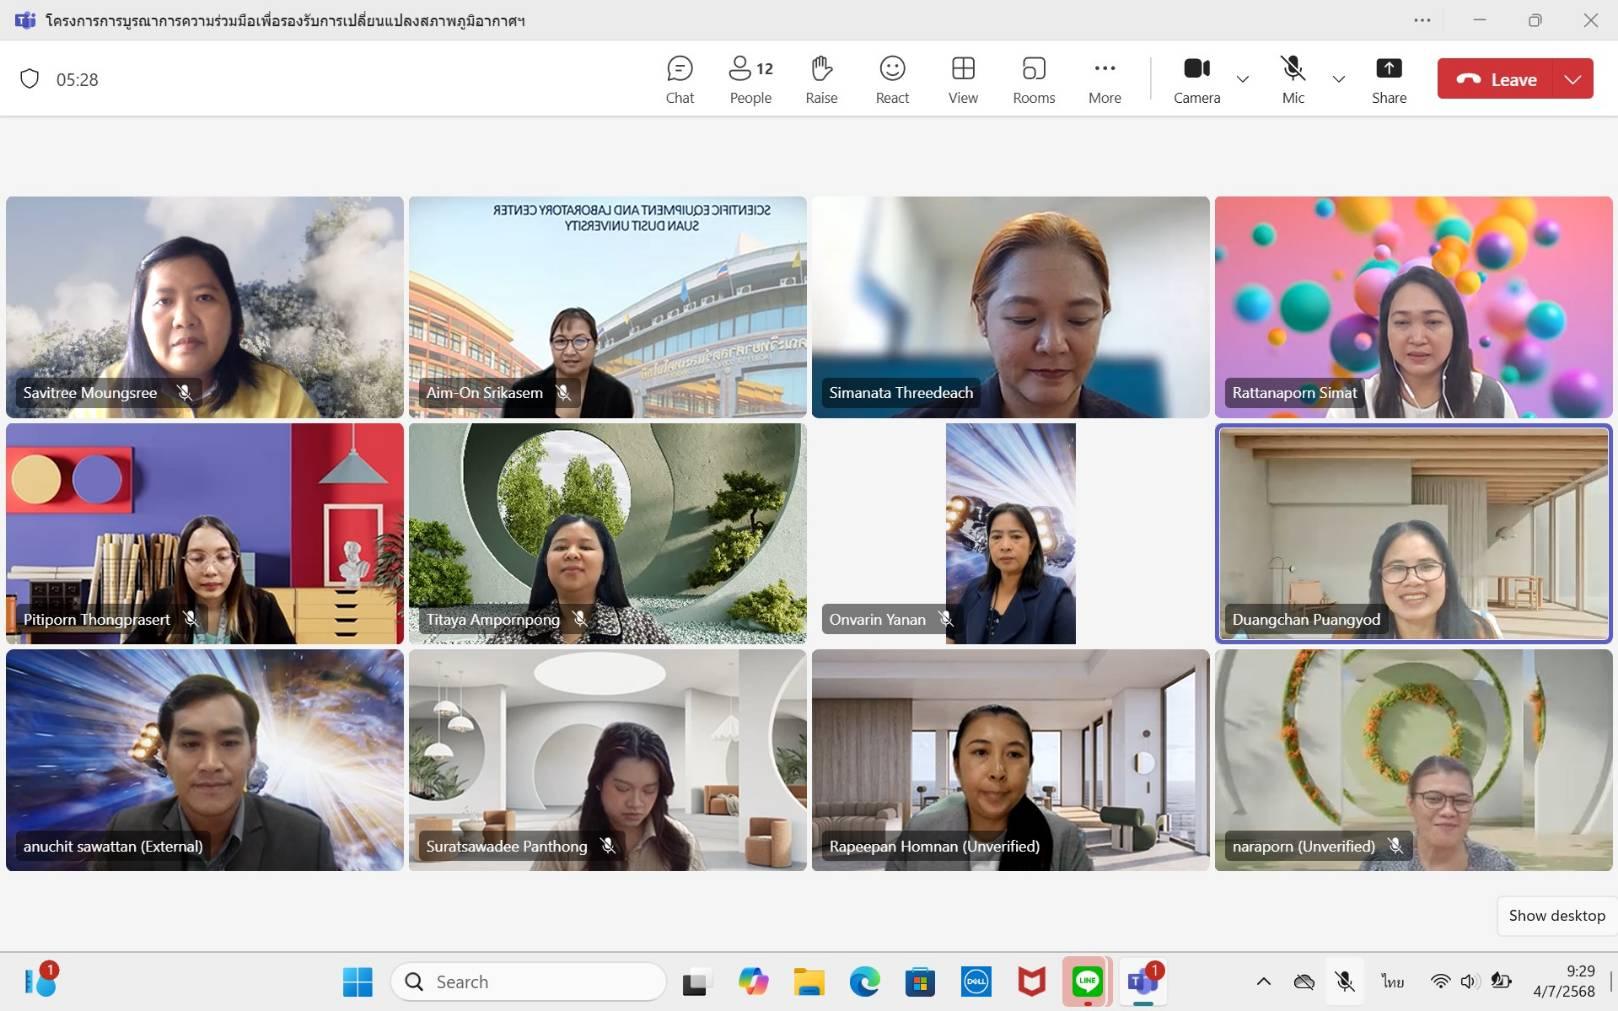Image resolution: width=1618 pixels, height=1011 pixels.
Task: Open breakout Rooms
Action: point(1033,79)
